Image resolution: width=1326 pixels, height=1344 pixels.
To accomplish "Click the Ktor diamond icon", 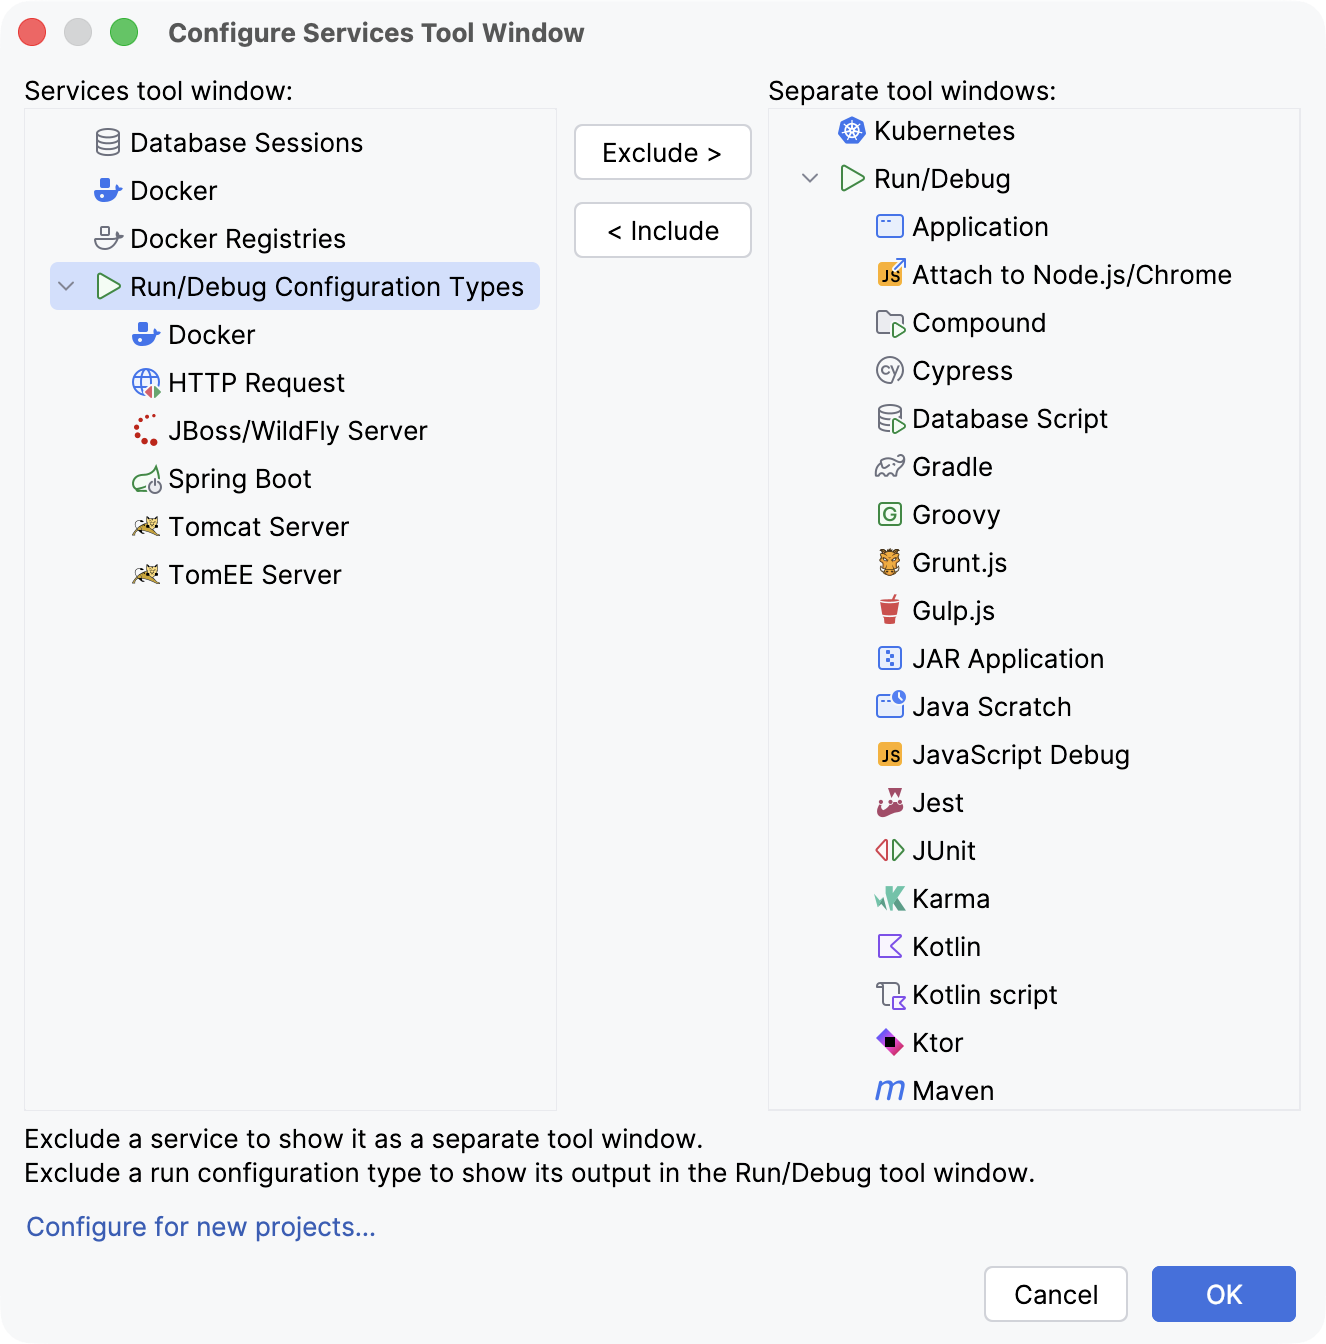I will tap(890, 1043).
